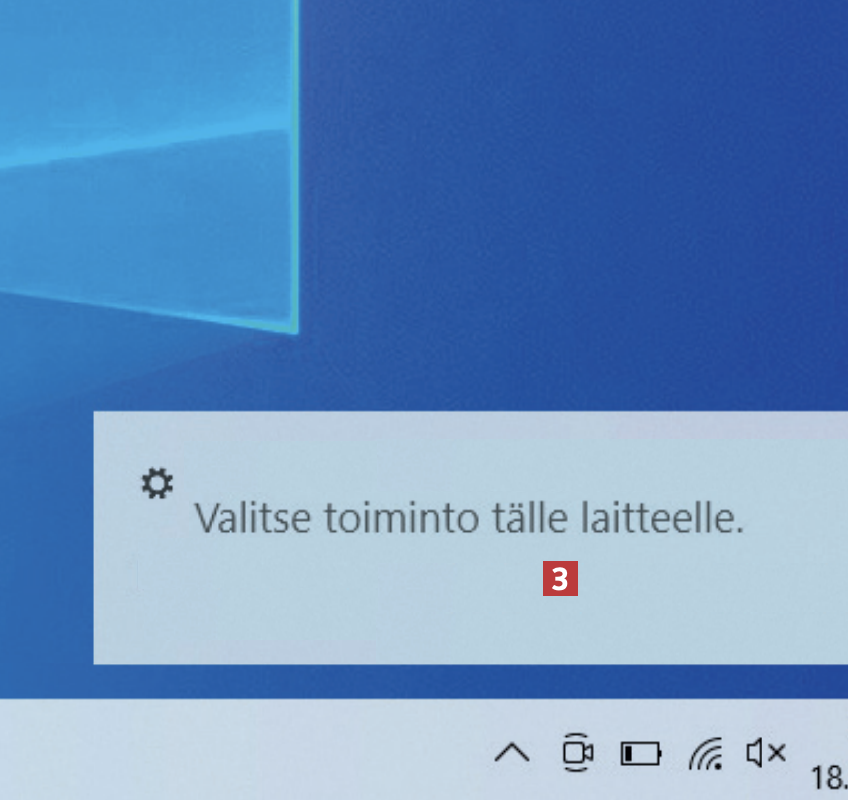Expand the hidden tray icons chevron
This screenshot has height=800, width=848.
pos(512,752)
